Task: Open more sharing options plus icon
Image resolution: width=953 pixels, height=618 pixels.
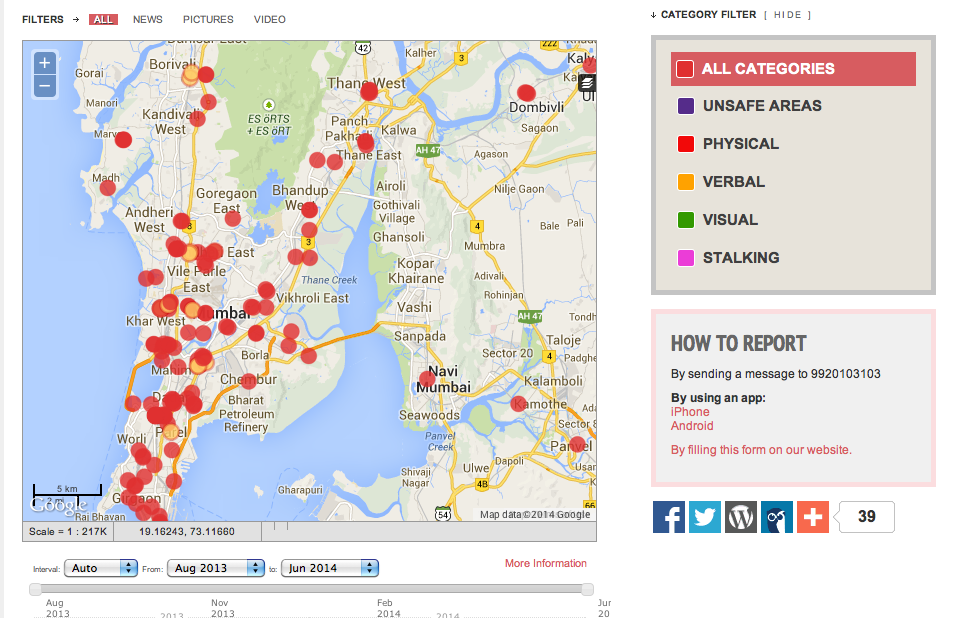Action: coord(813,517)
